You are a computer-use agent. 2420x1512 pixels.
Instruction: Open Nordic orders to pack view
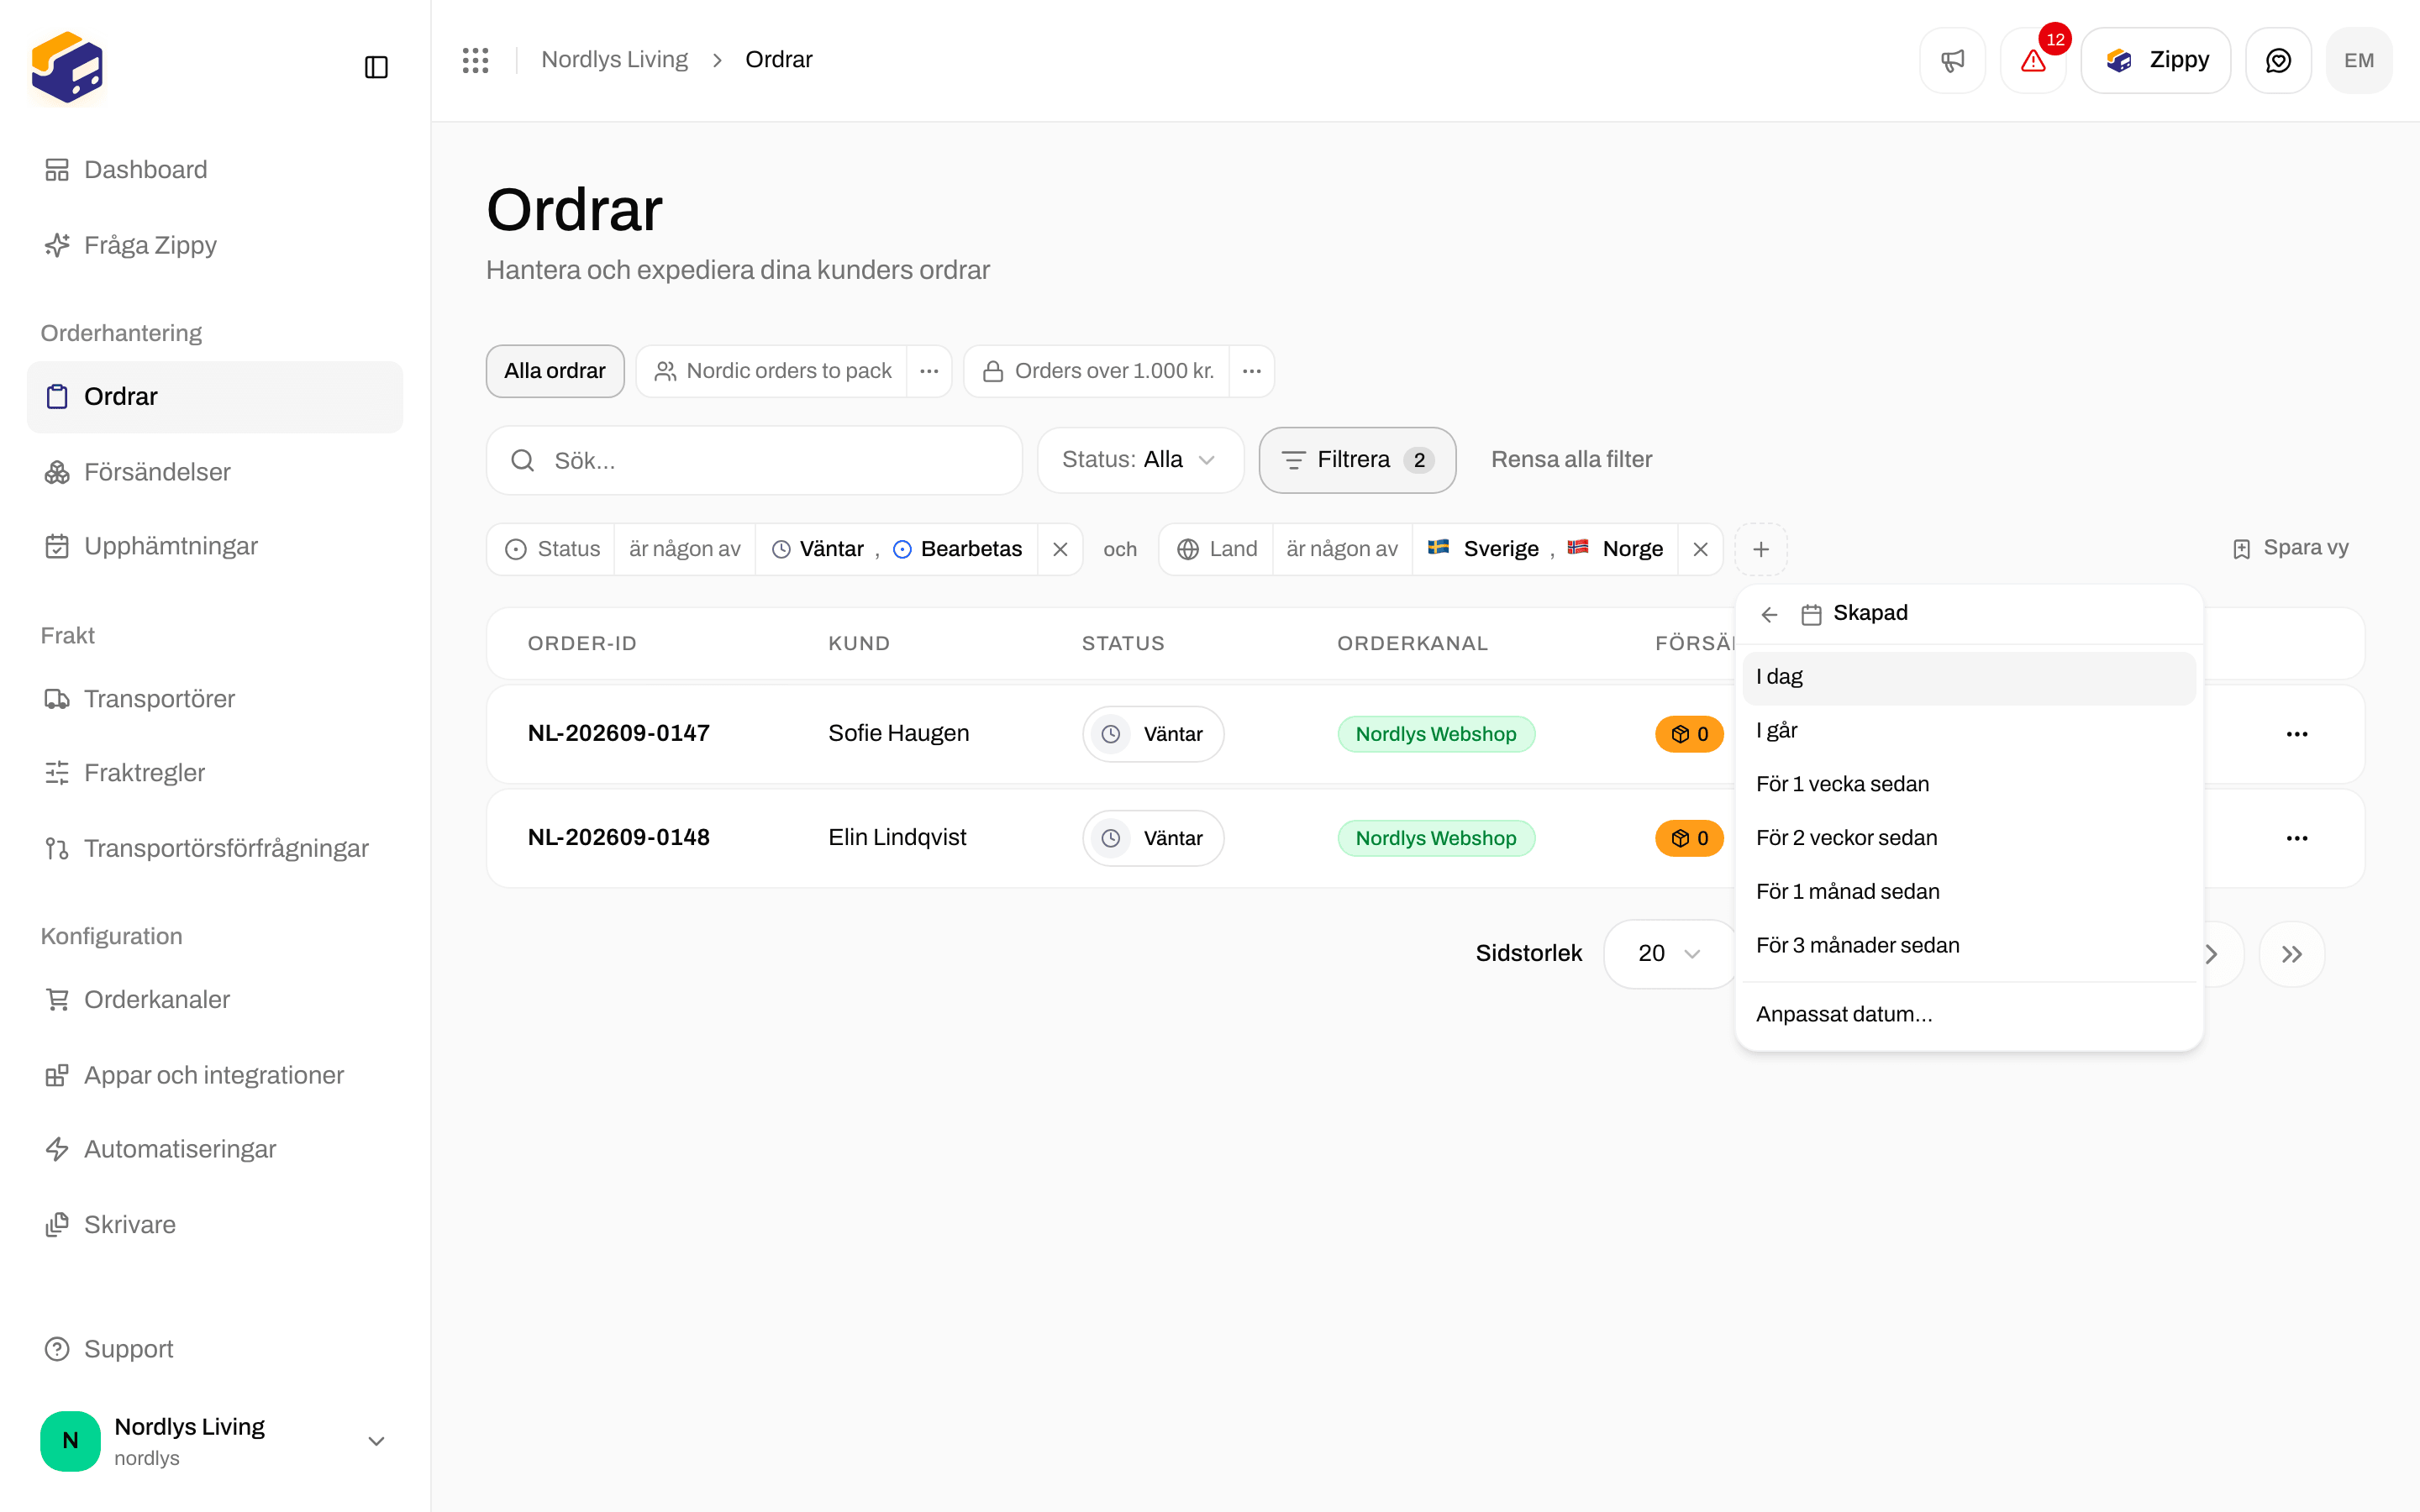pyautogui.click(x=772, y=371)
